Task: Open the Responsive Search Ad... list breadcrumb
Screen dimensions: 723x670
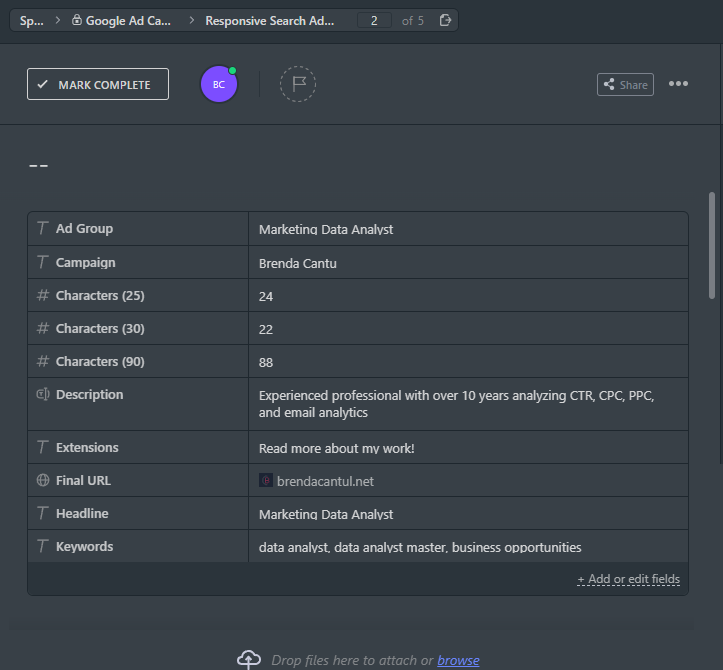Action: point(270,21)
